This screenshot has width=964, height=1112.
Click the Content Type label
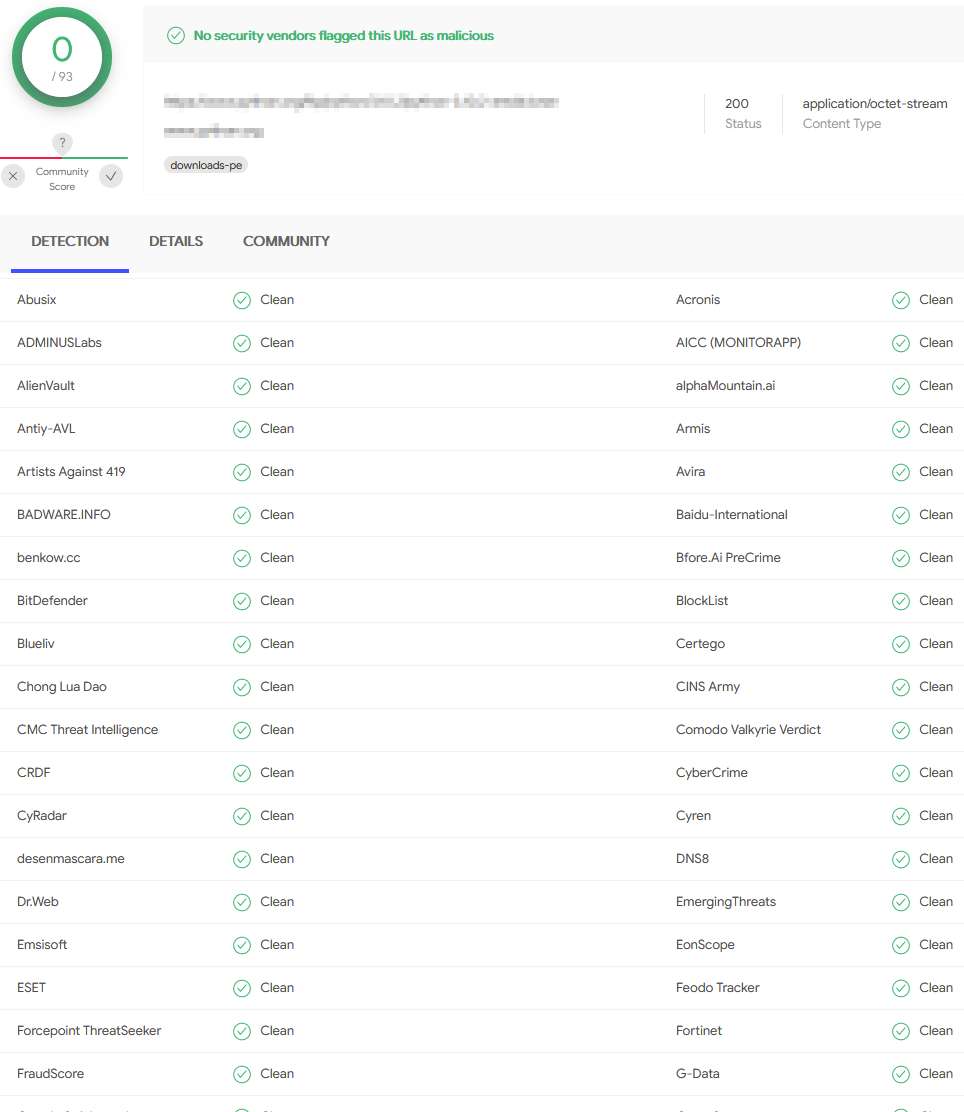click(841, 123)
